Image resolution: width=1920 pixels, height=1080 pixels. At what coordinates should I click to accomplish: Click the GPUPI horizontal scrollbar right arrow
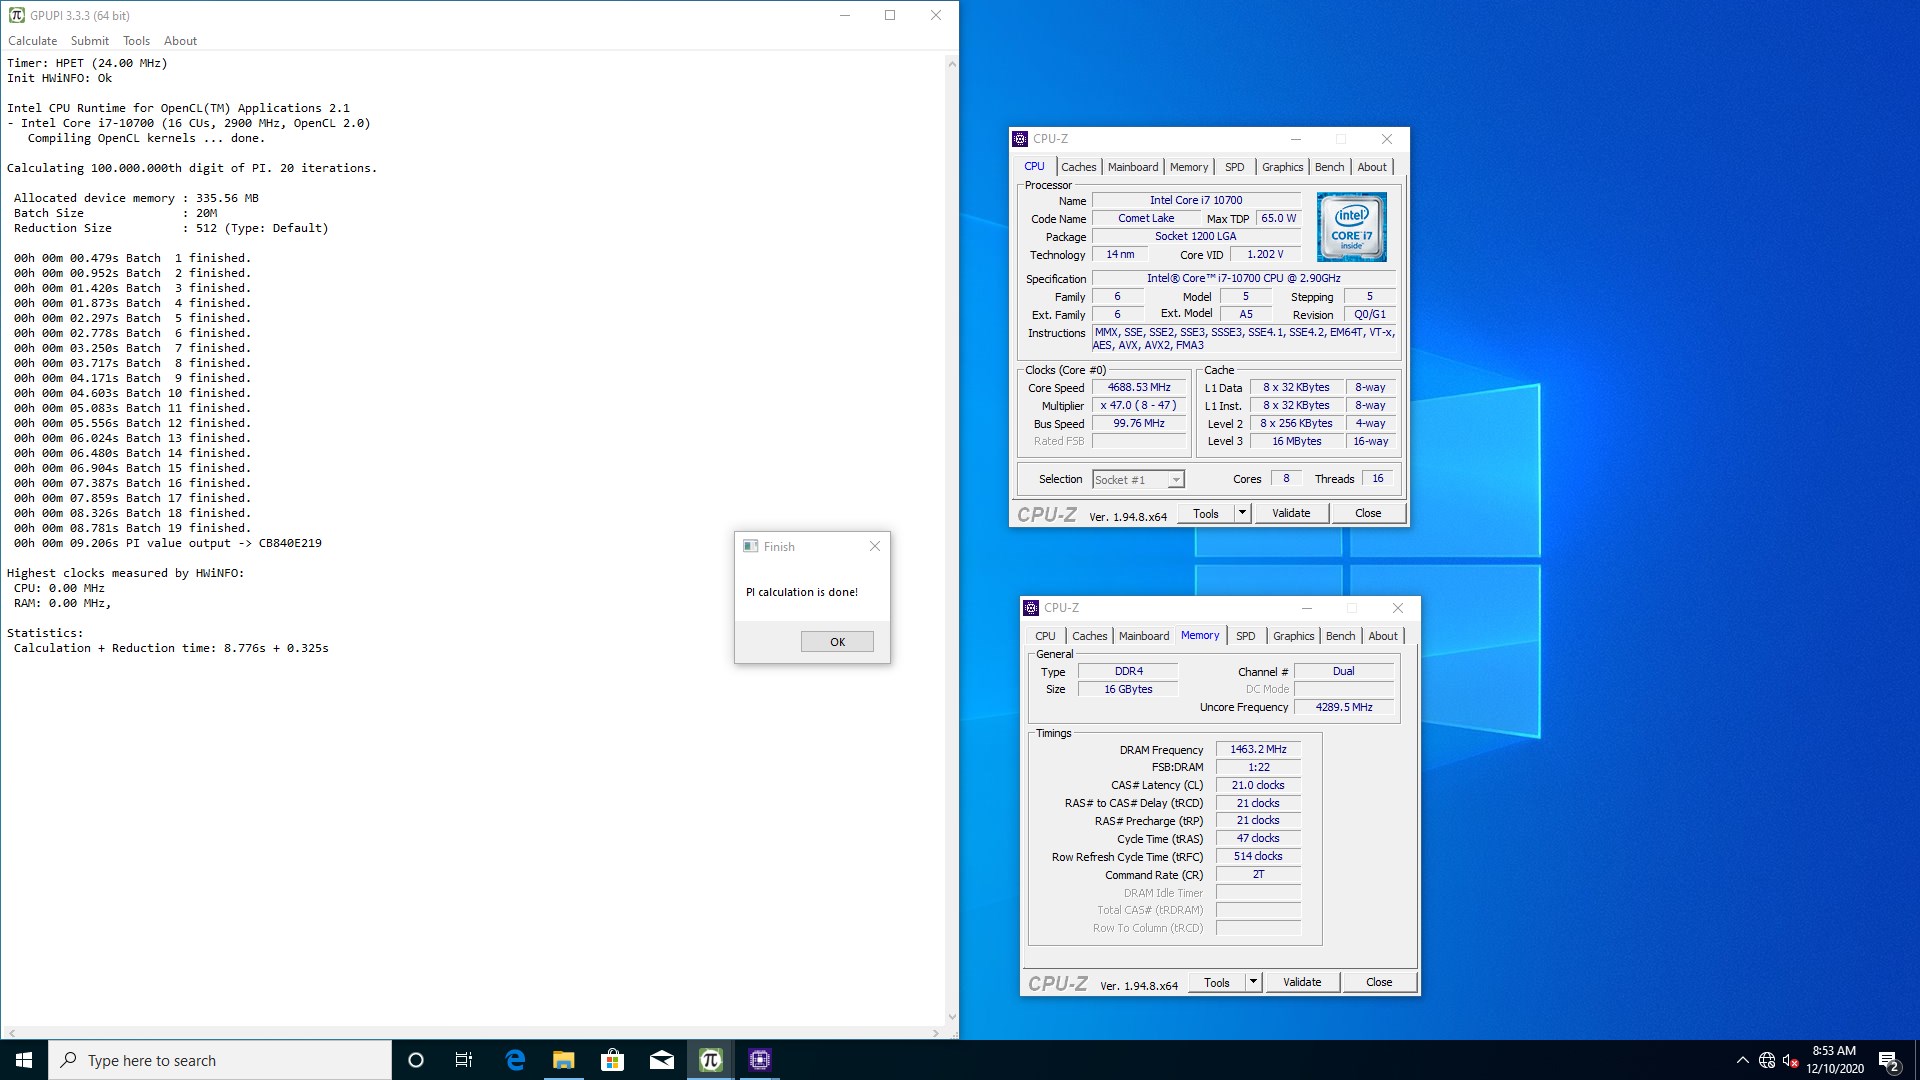pyautogui.click(x=936, y=1033)
